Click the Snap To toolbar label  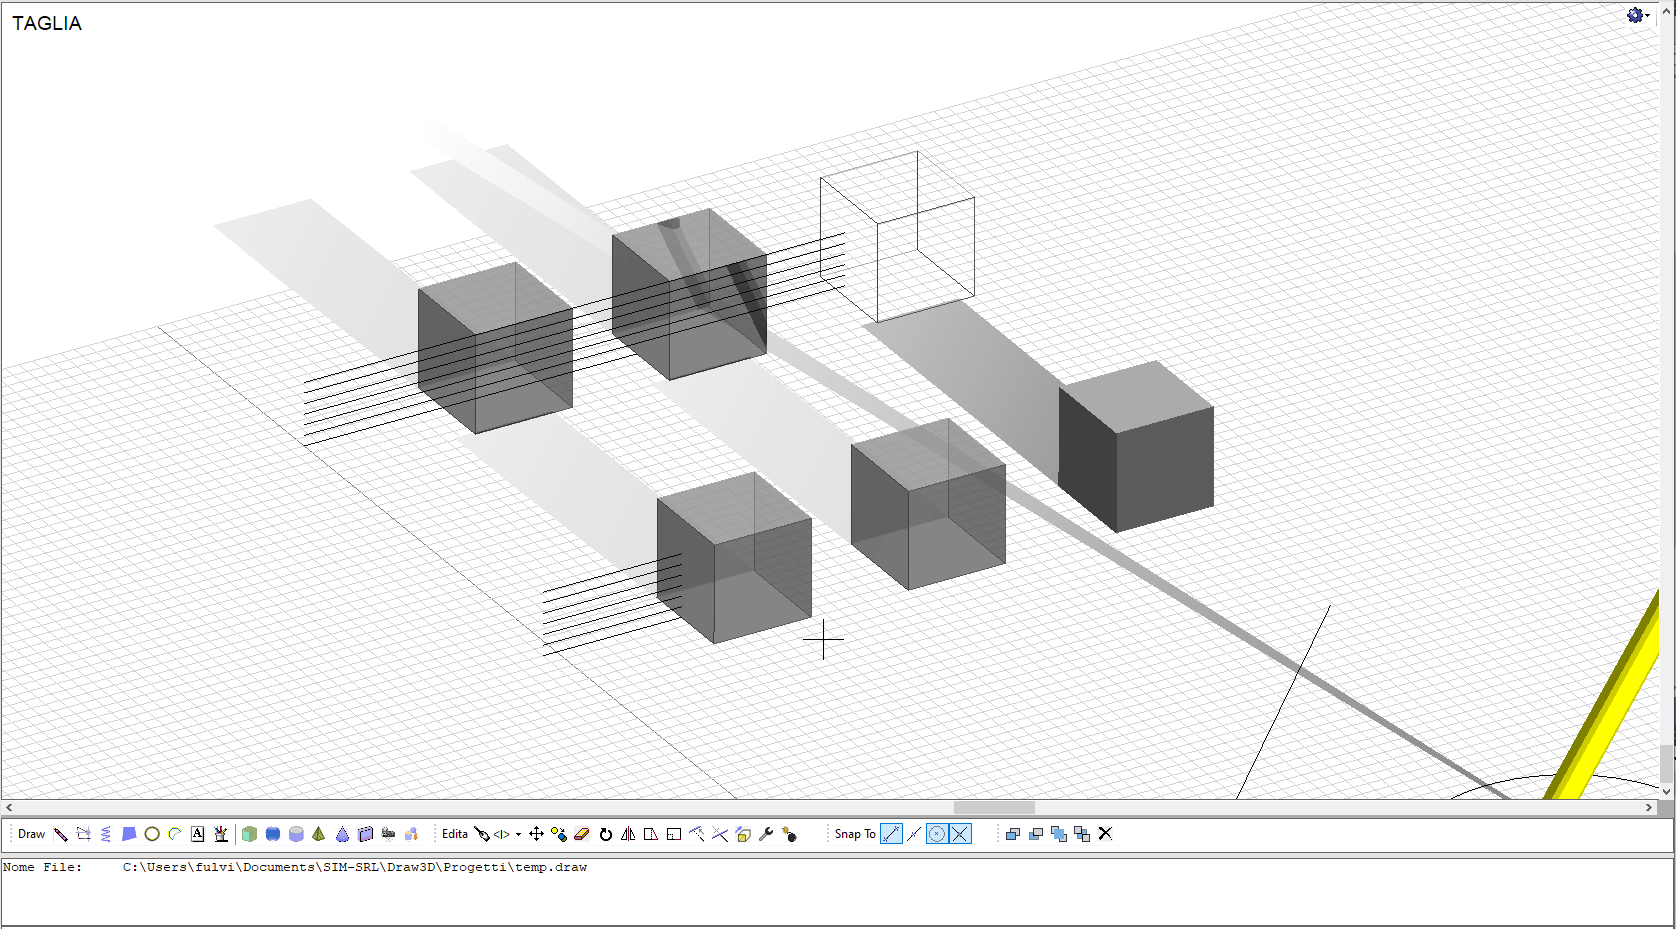point(855,834)
